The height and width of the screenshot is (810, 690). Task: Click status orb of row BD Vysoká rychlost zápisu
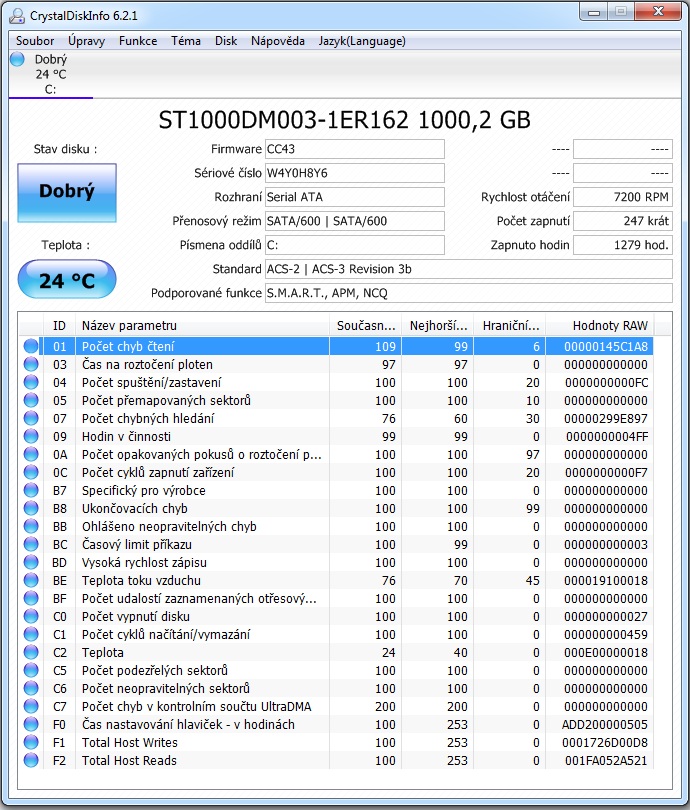click(x=31, y=563)
